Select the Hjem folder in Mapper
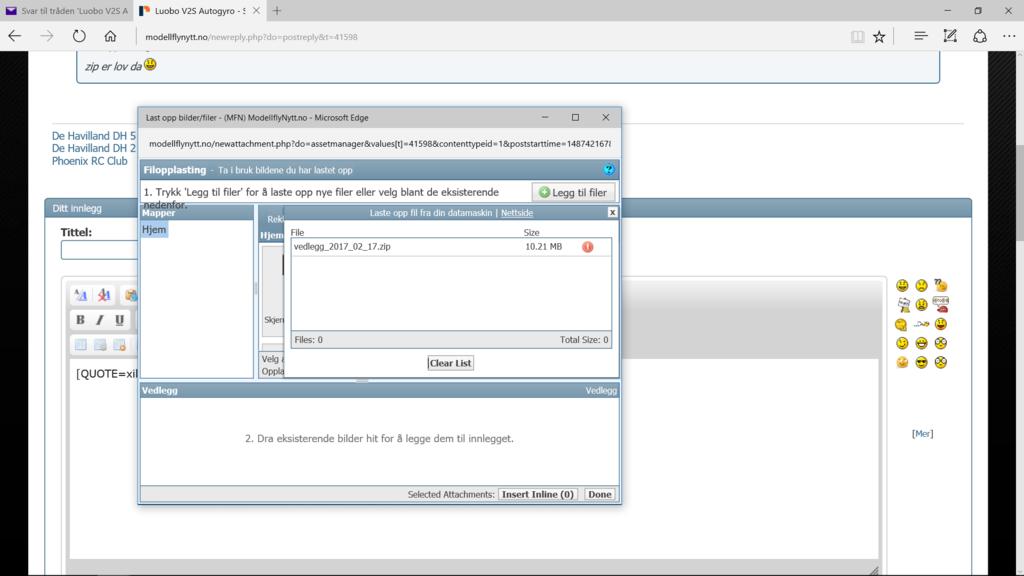The image size is (1024, 576). [154, 230]
